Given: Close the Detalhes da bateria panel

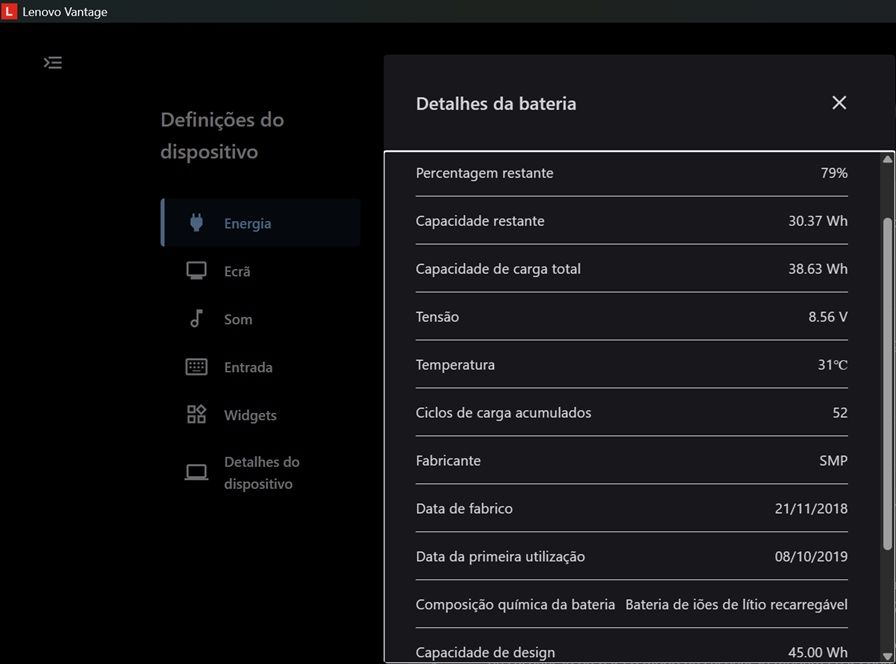Looking at the screenshot, I should (x=839, y=103).
